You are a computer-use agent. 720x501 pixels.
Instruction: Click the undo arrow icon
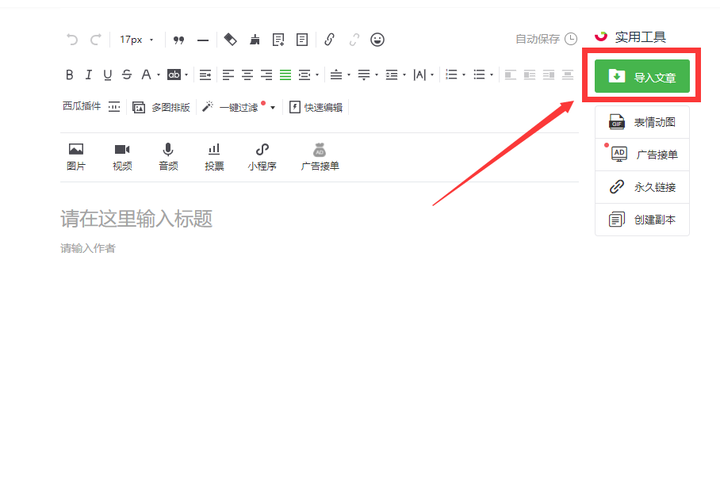pyautogui.click(x=72, y=39)
